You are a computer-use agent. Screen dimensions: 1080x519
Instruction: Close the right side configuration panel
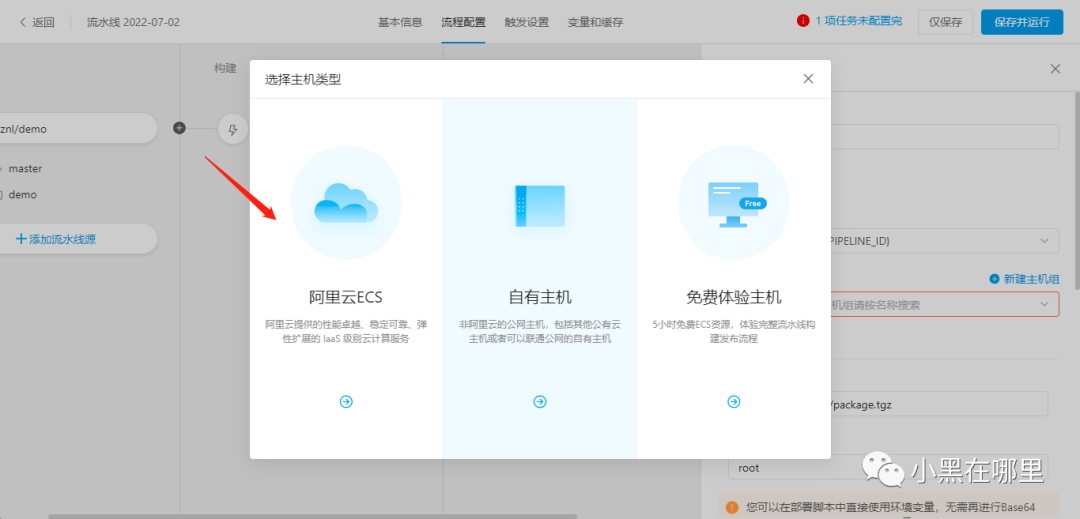pos(1055,69)
